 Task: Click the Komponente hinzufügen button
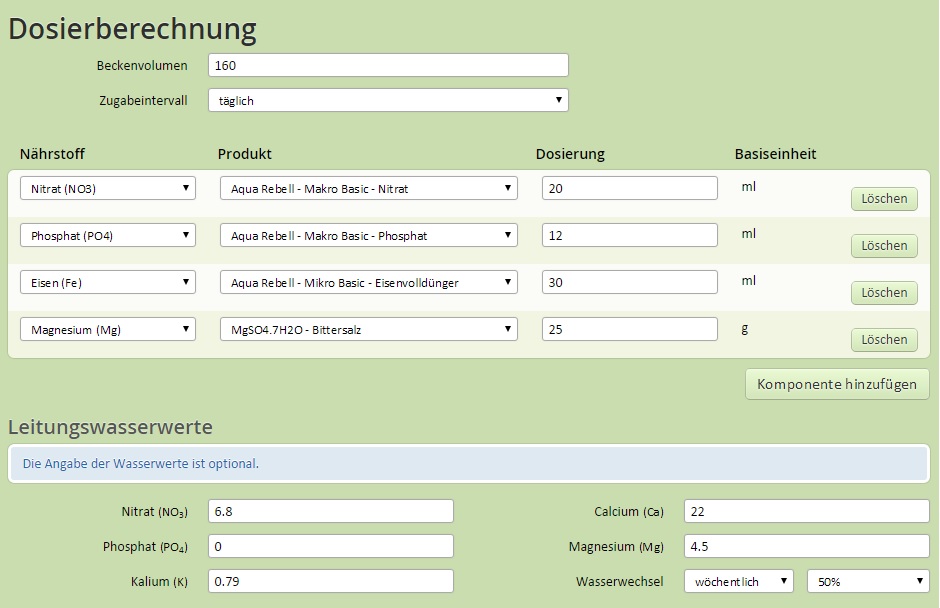point(837,384)
